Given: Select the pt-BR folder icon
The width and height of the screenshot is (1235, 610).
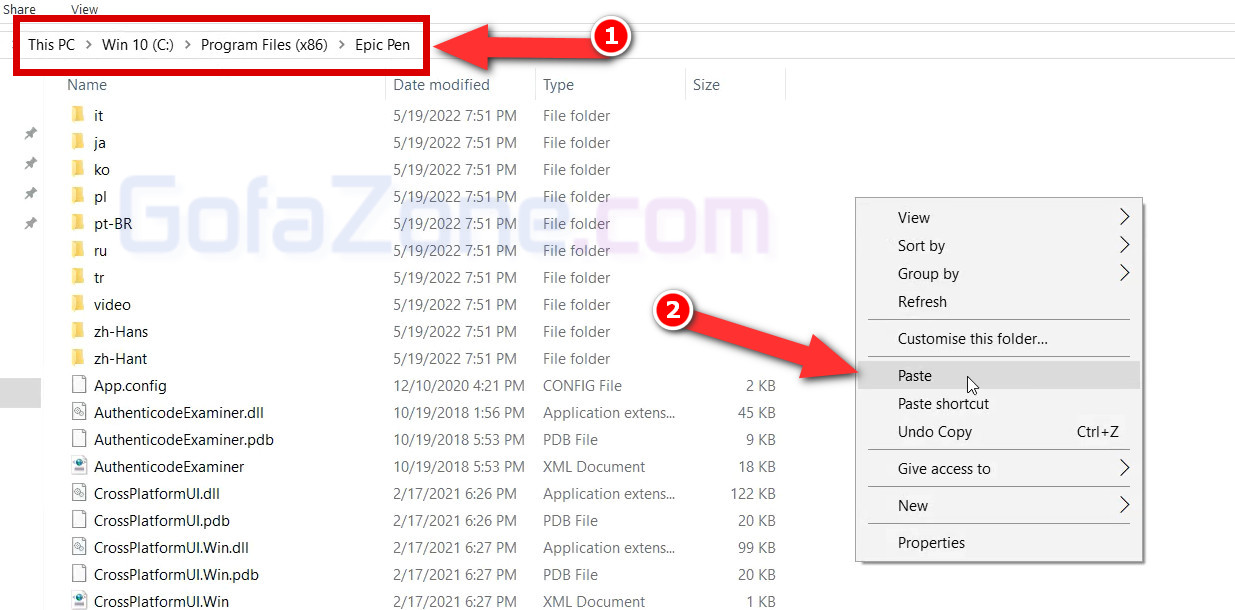Looking at the screenshot, I should click(79, 223).
